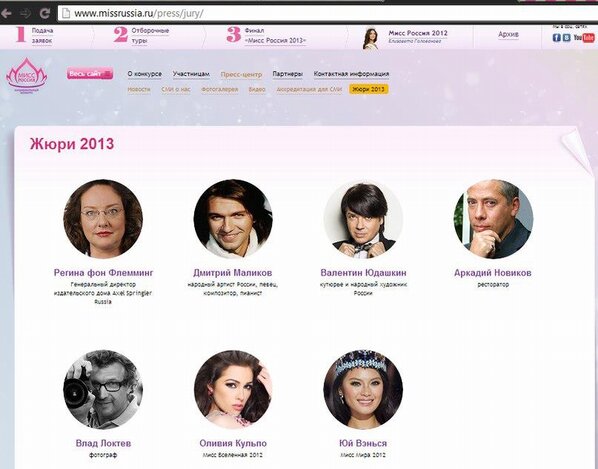Open the VK social icon
Viewport: 598px width, 469px height.
pyautogui.click(x=567, y=37)
